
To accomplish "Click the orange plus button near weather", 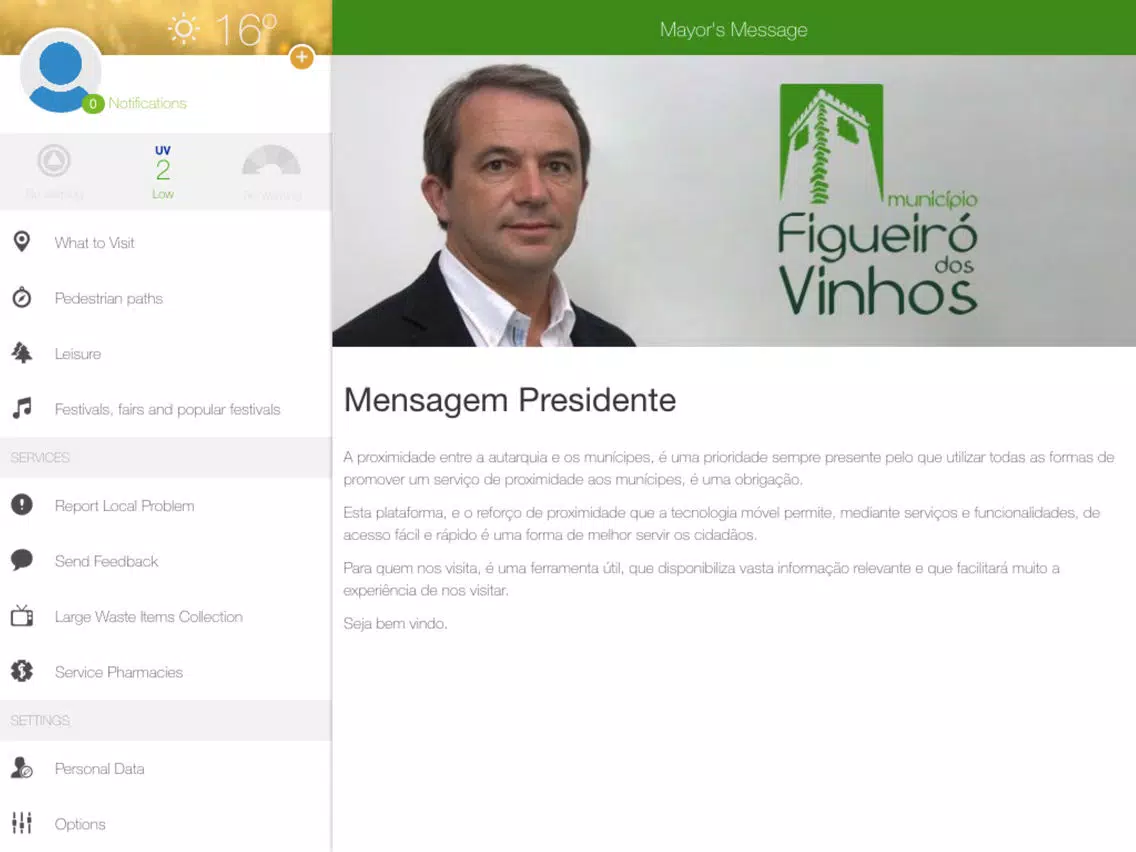I will pyautogui.click(x=301, y=57).
